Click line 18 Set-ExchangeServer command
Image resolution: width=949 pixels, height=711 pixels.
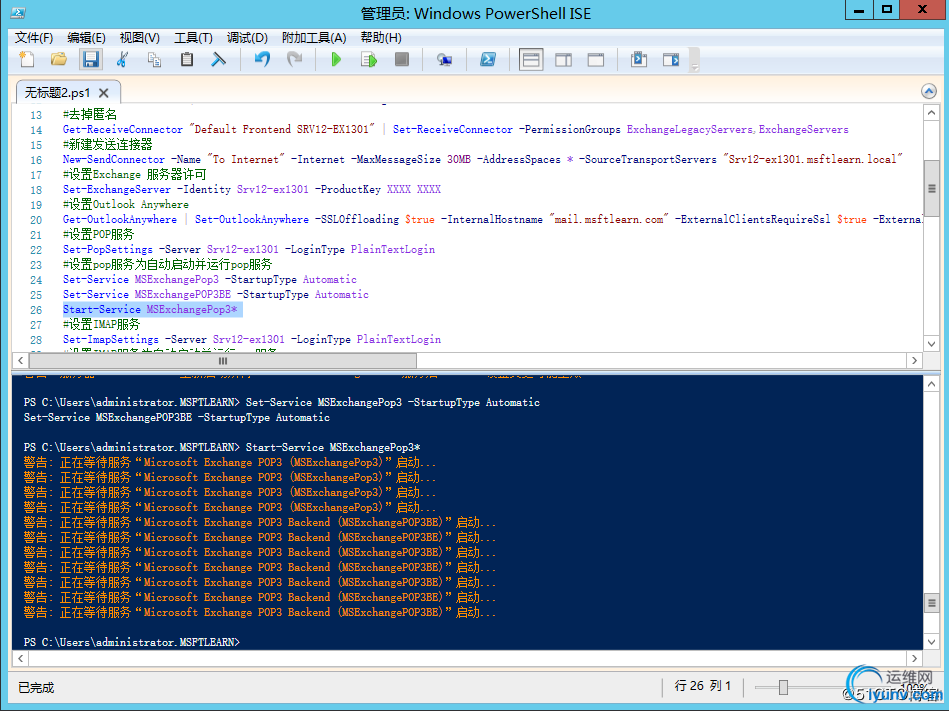click(252, 189)
